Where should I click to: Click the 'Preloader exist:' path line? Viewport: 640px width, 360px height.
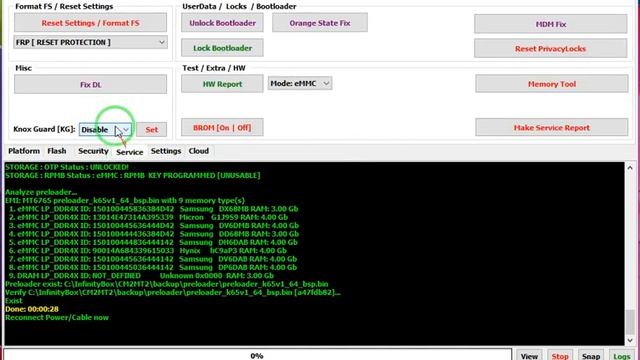point(167,284)
